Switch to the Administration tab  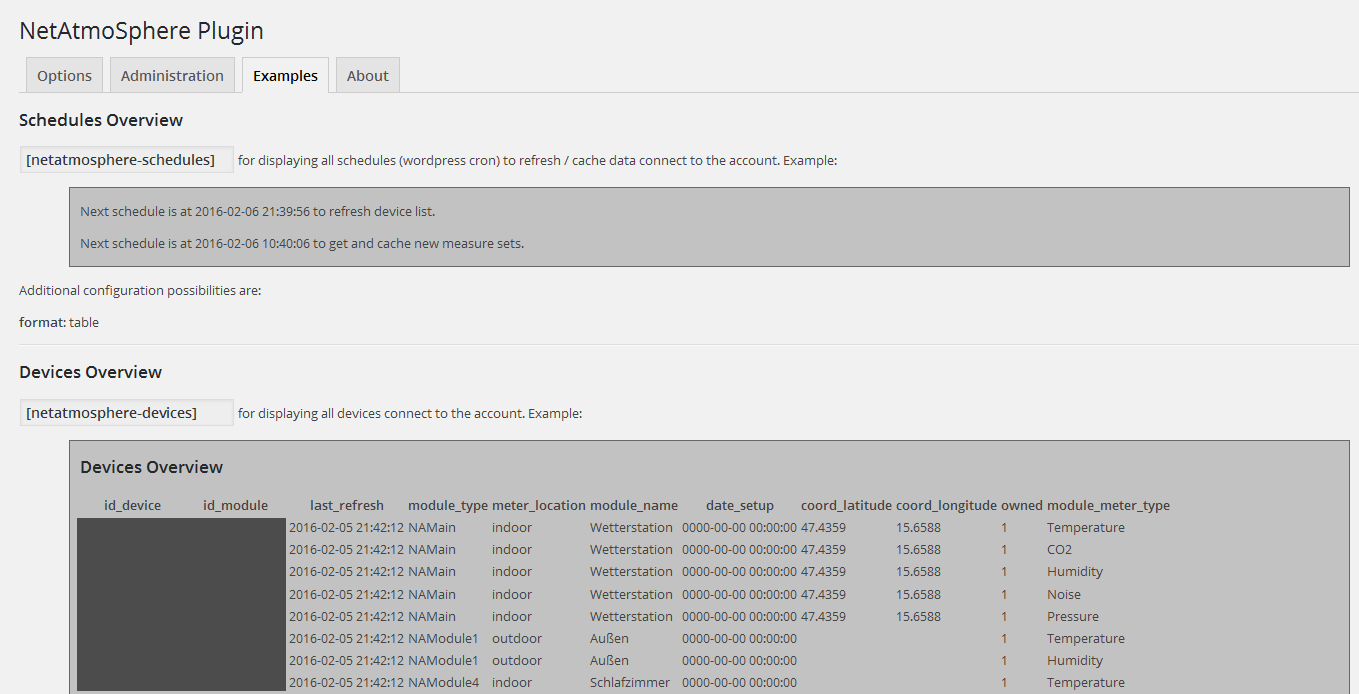pos(172,75)
